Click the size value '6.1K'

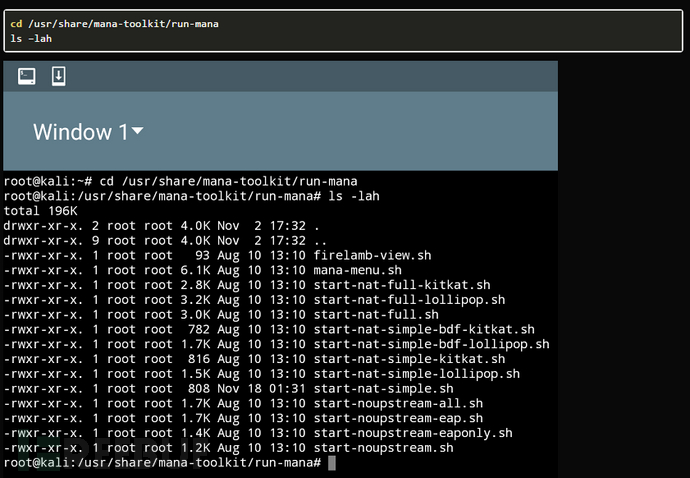click(195, 270)
